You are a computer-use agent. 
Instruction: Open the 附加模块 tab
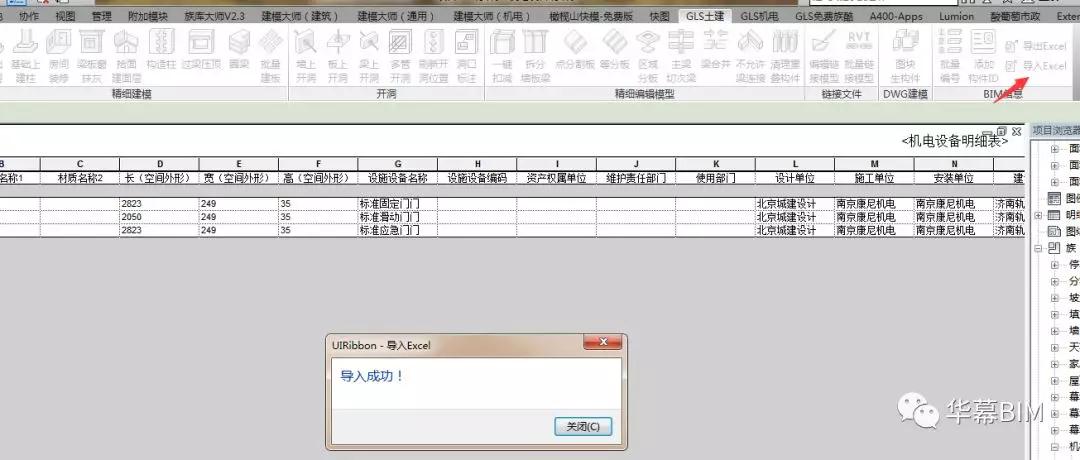point(147,16)
